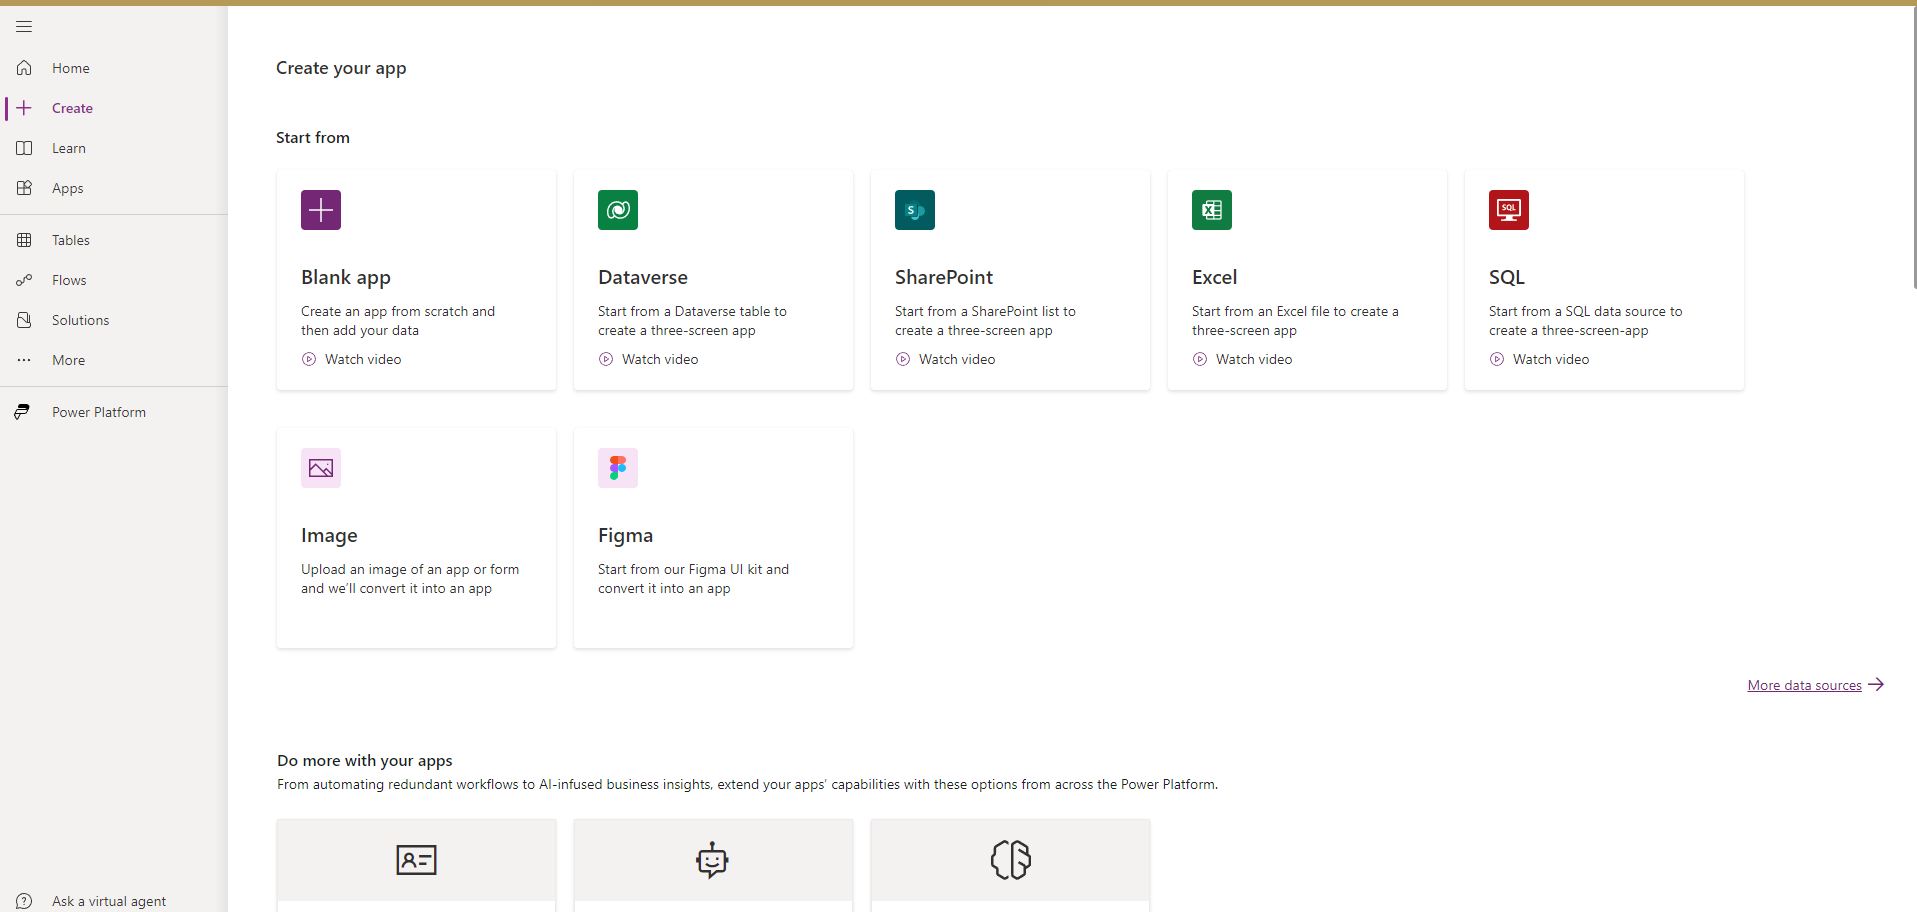Ask a virtual agent for help

coord(108,901)
